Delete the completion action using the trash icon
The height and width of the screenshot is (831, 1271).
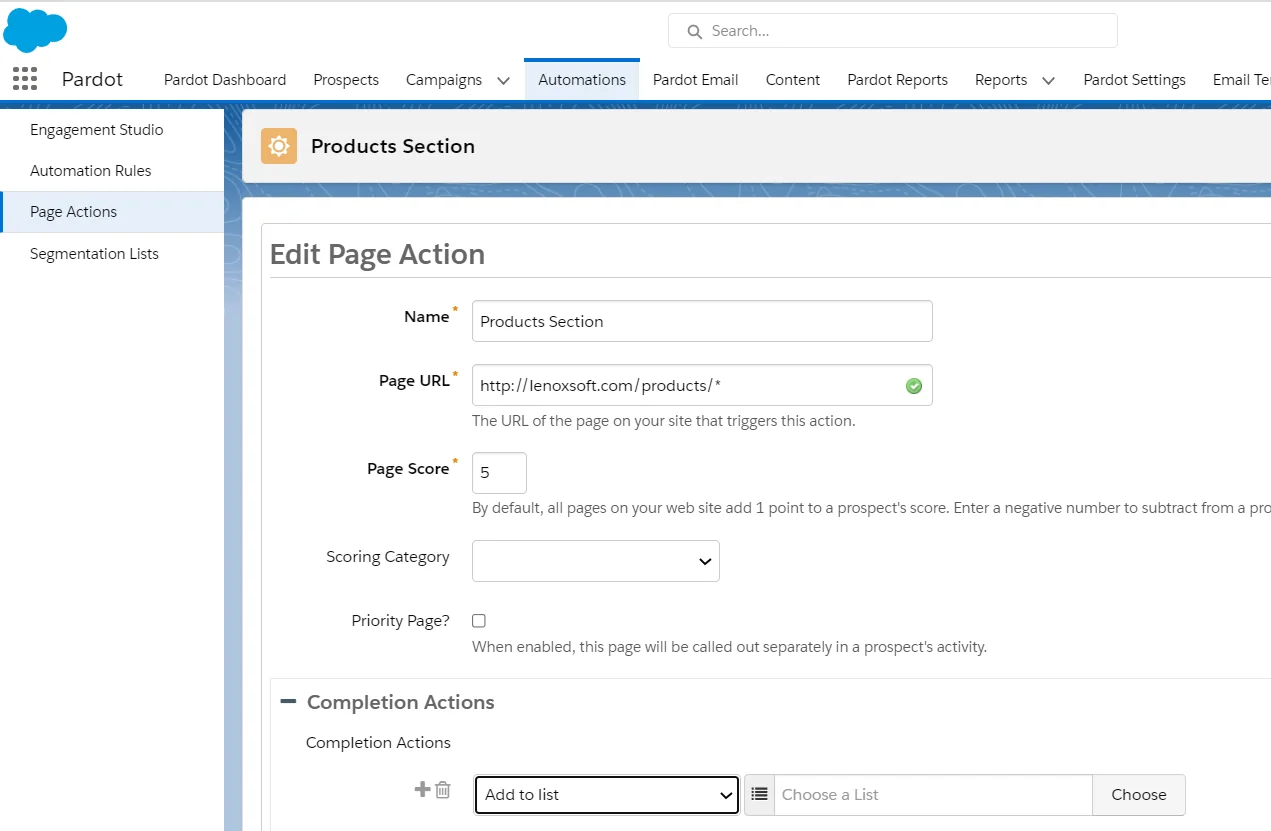[442, 789]
